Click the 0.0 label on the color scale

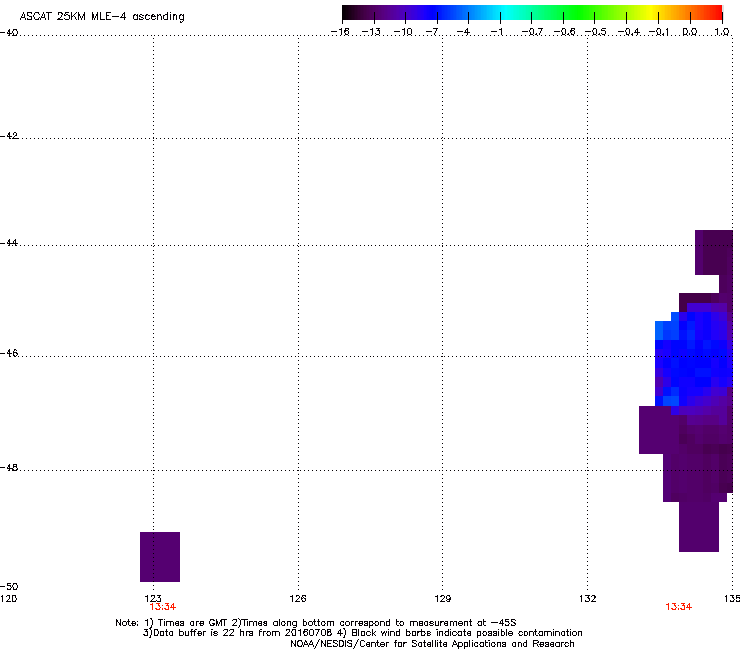[690, 32]
